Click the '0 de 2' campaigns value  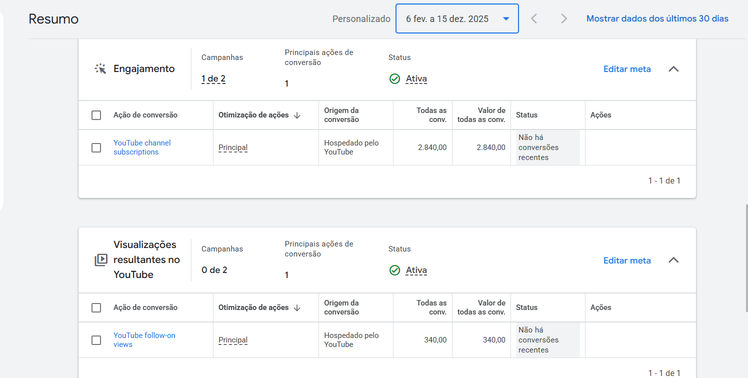pyautogui.click(x=214, y=270)
